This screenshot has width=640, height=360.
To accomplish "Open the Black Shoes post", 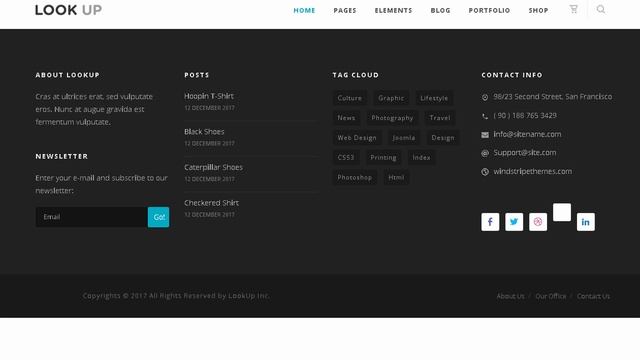I will [x=204, y=131].
